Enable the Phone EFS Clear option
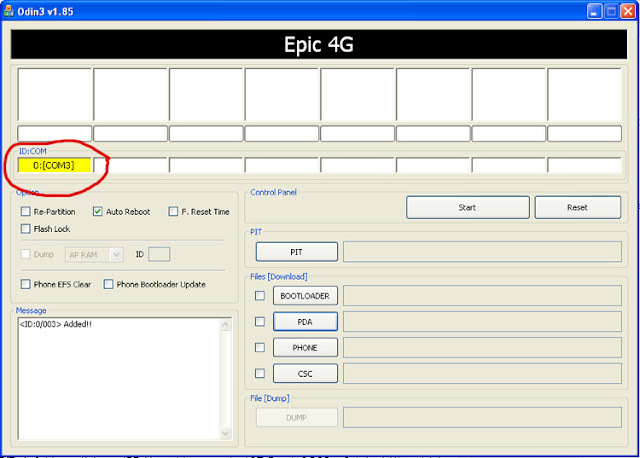Screen dimensions: 640x458 pyautogui.click(x=25, y=284)
